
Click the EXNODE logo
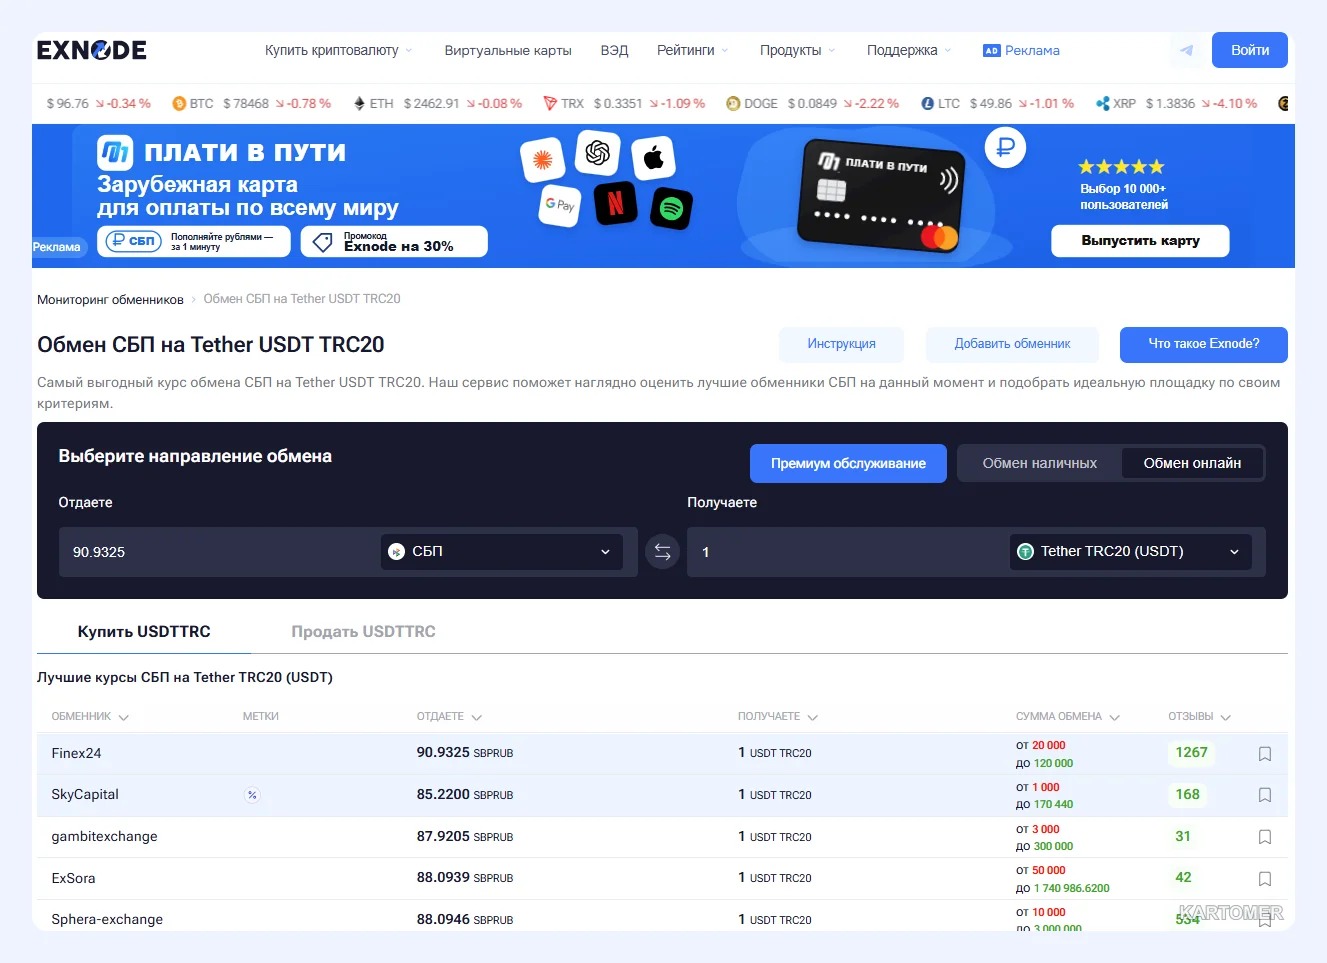click(92, 50)
